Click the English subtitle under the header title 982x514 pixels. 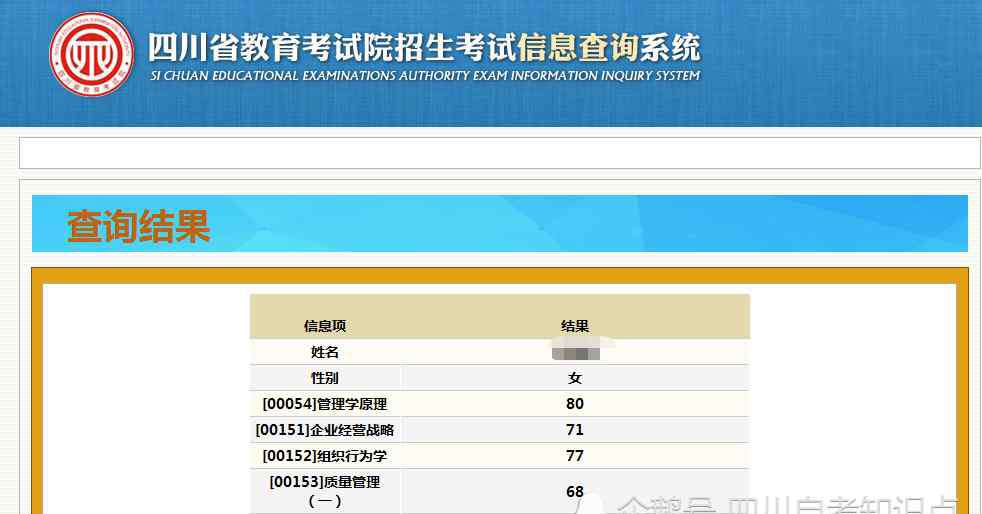(424, 76)
